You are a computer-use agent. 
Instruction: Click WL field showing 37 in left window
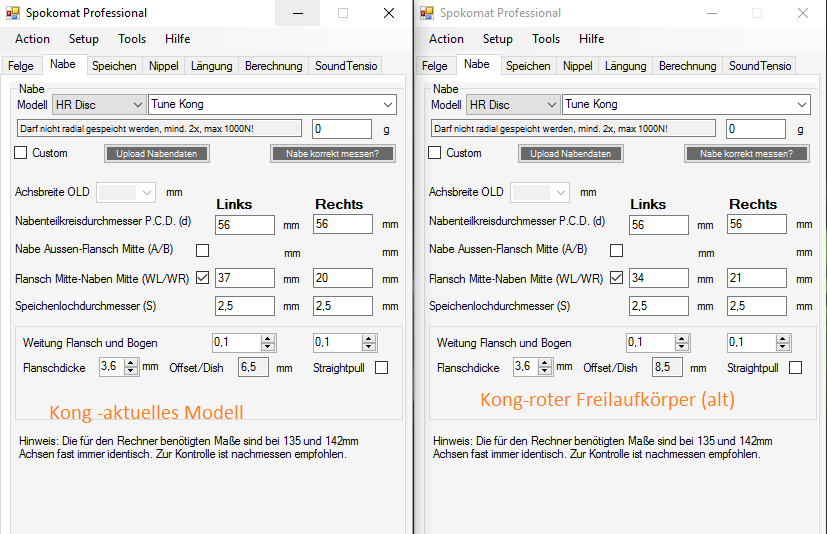pyautogui.click(x=245, y=278)
